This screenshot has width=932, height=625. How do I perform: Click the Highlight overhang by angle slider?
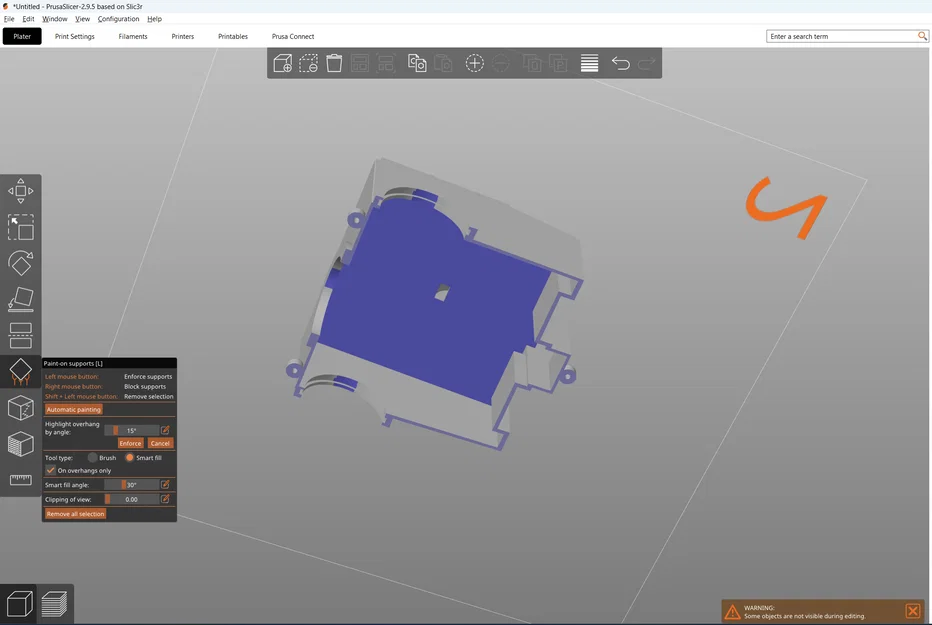(131, 430)
